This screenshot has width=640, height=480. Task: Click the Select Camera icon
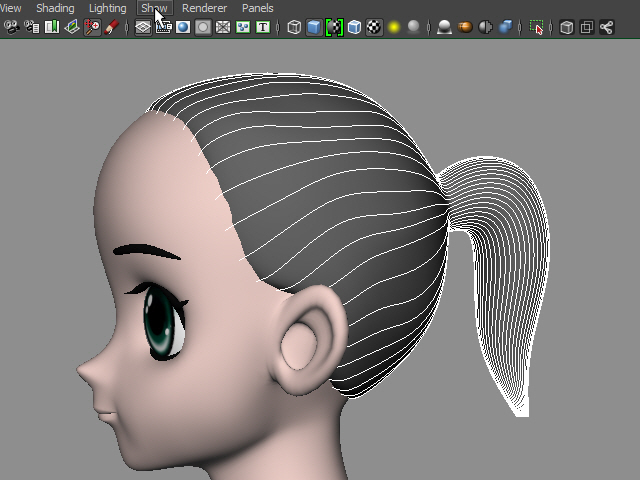[11, 27]
